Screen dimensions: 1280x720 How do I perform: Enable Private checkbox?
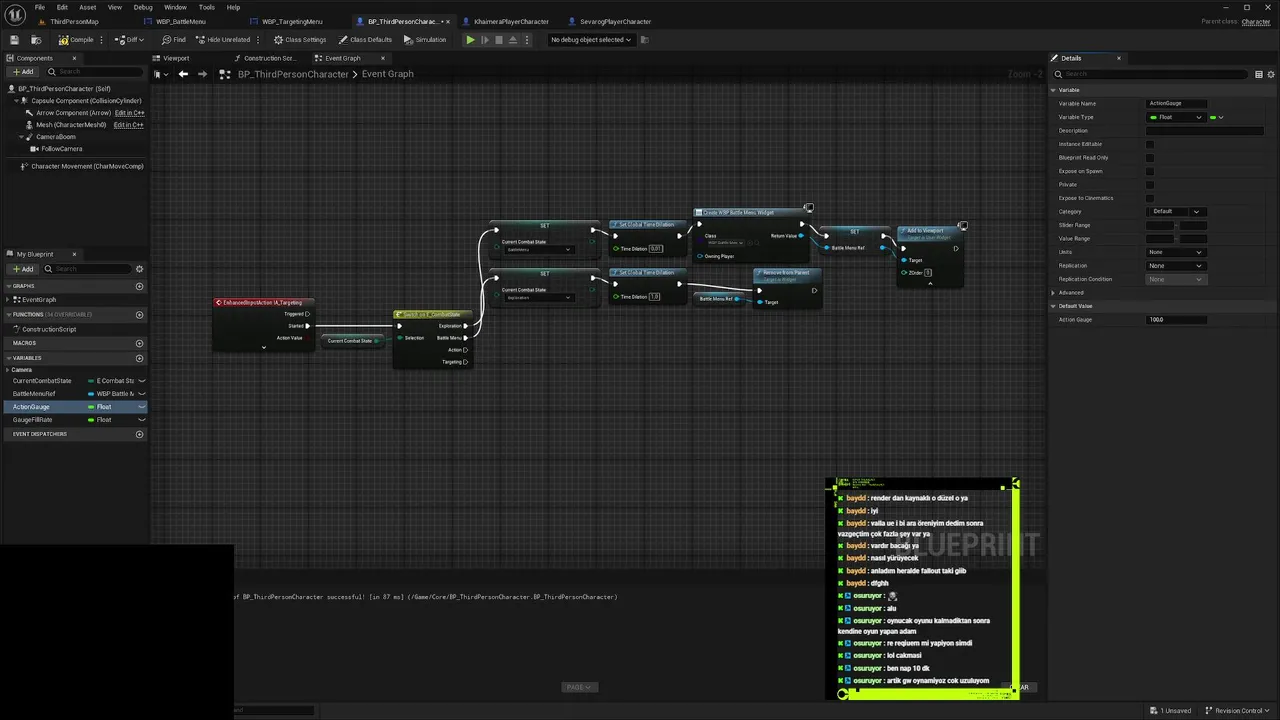point(1149,185)
